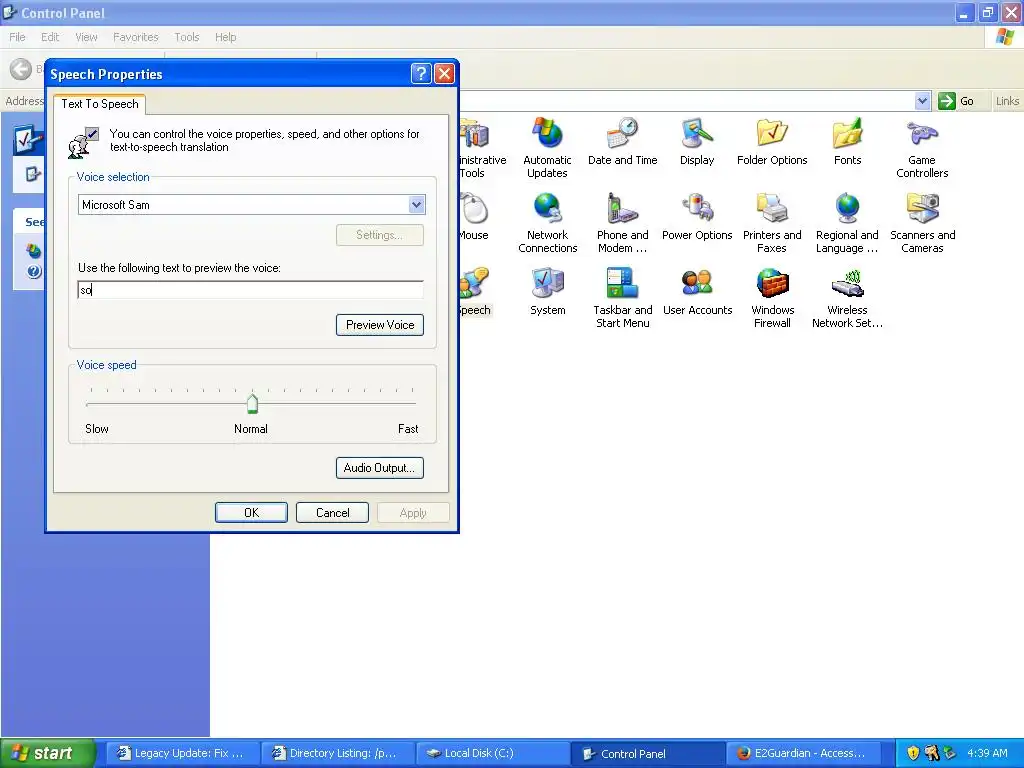Open the Favorites menu
This screenshot has width=1024, height=768.
[136, 37]
